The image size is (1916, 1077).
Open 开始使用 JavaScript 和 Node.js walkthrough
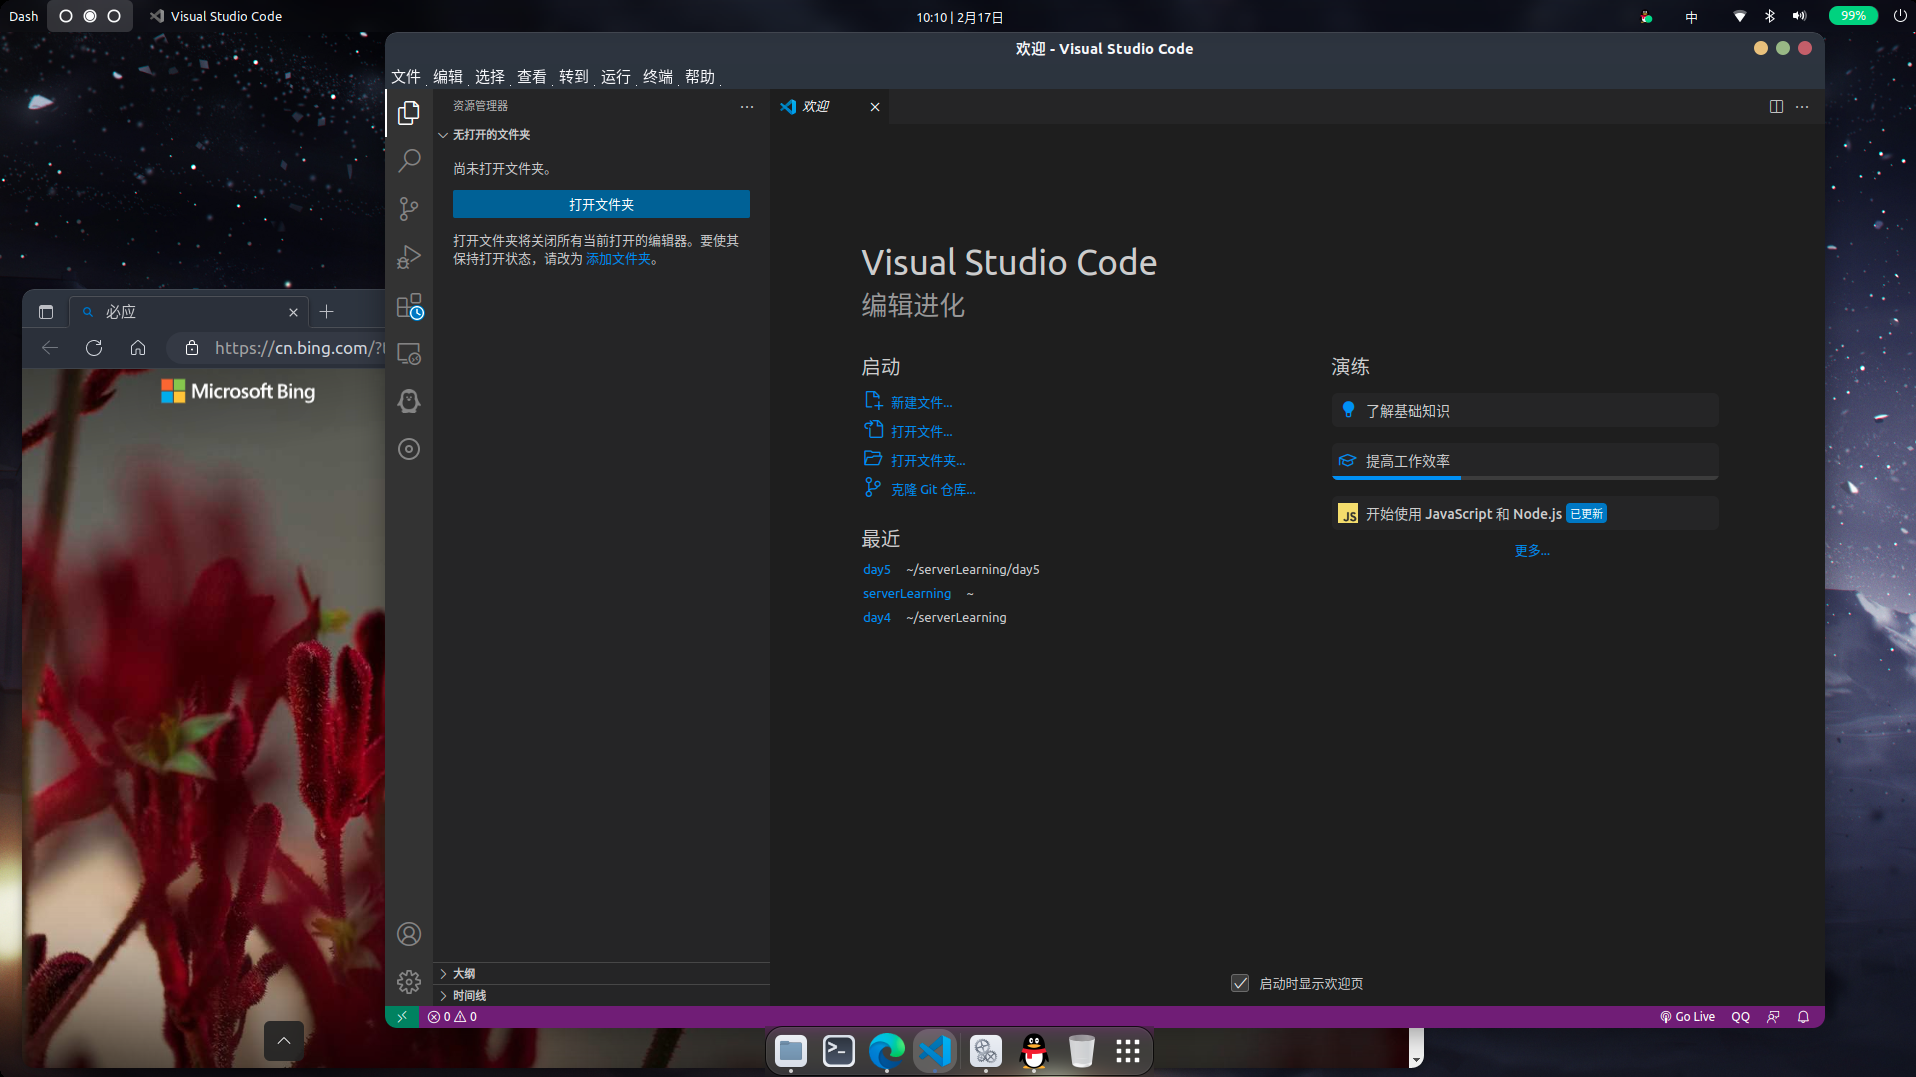[x=1525, y=514]
